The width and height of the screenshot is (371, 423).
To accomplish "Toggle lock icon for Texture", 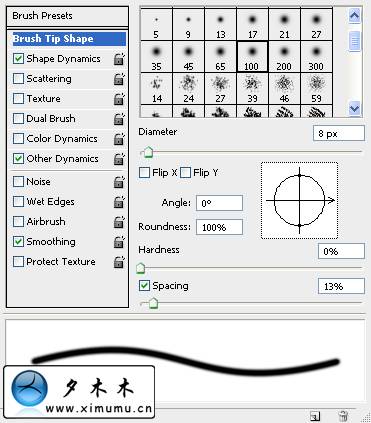I will point(119,99).
